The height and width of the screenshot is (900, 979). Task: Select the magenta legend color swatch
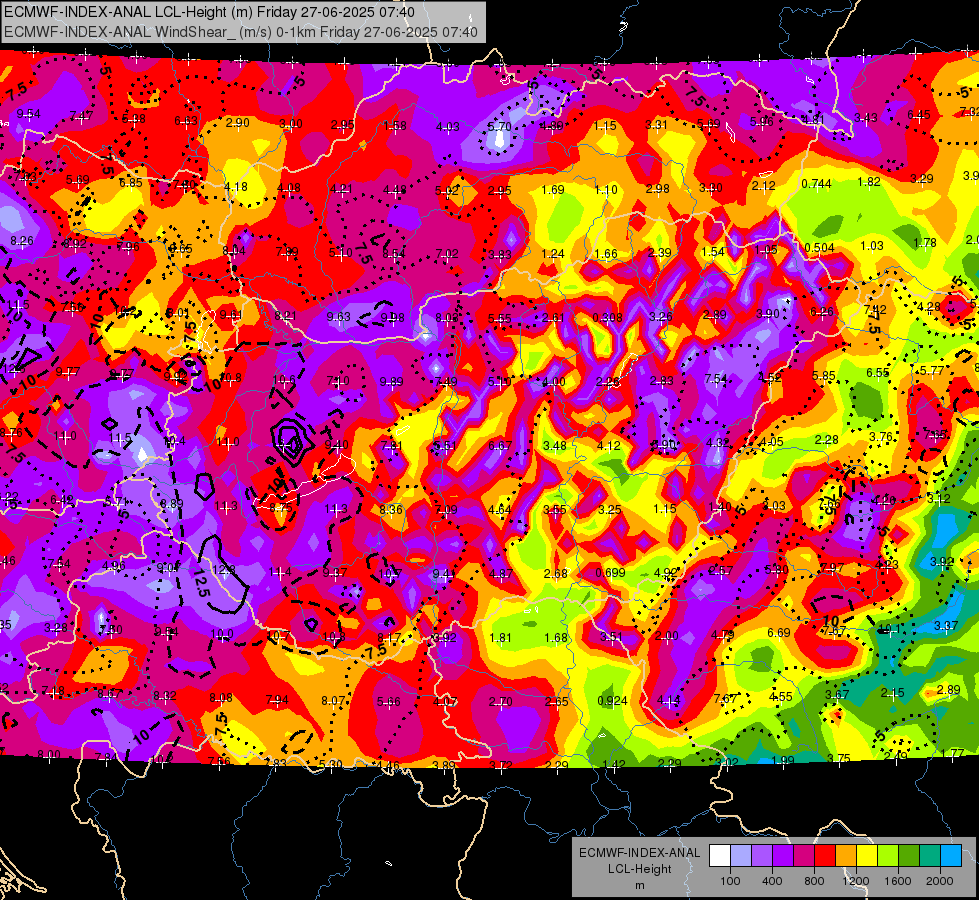[x=804, y=856]
